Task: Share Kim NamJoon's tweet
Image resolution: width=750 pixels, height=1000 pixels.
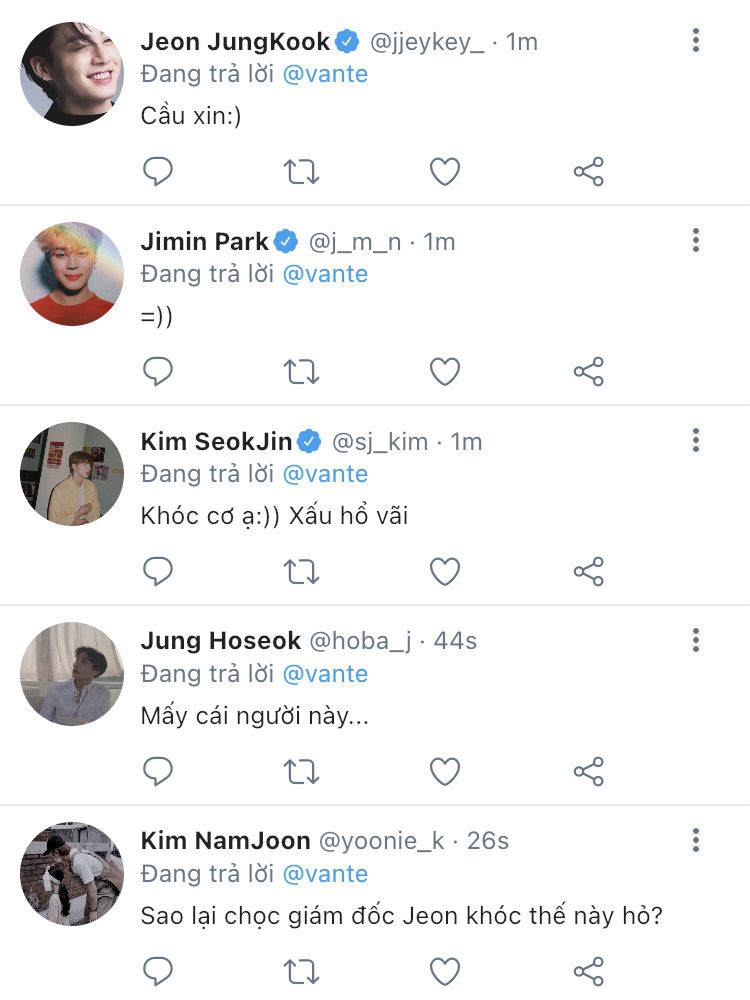Action: (588, 971)
